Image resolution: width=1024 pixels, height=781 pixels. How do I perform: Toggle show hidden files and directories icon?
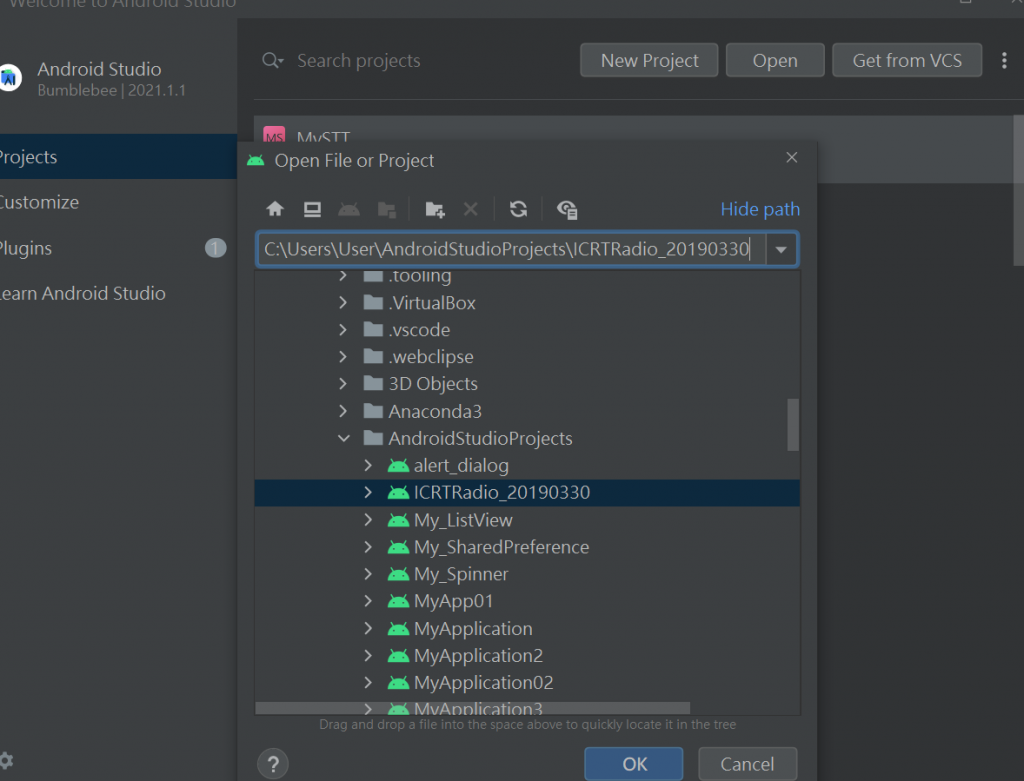(x=567, y=209)
